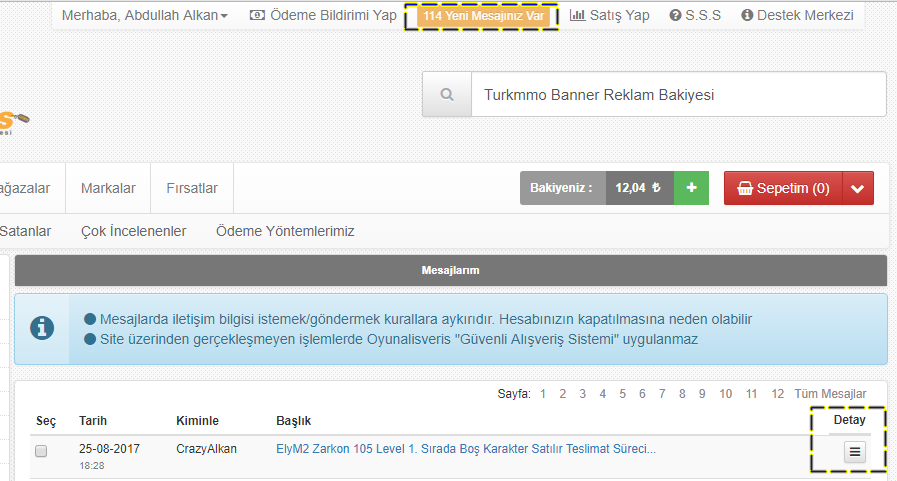This screenshot has height=481, width=897.
Task: Click the Detay column header
Action: (850, 420)
